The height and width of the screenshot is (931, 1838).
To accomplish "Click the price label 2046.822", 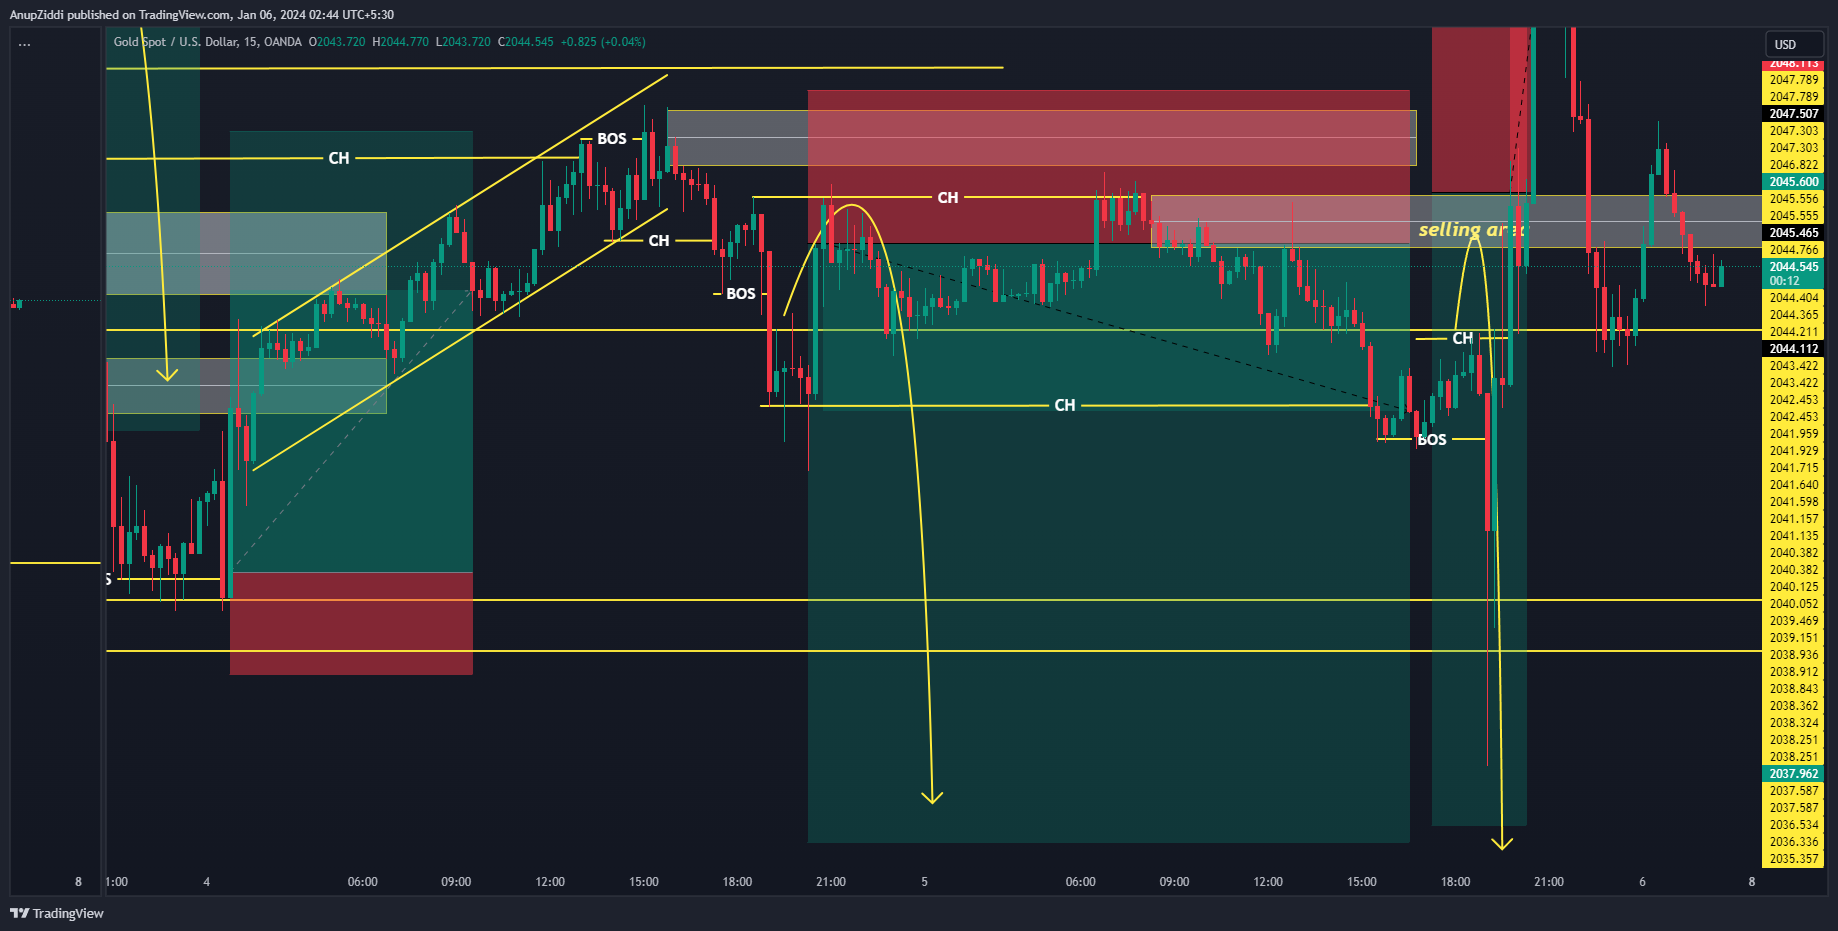I will tap(1794, 165).
